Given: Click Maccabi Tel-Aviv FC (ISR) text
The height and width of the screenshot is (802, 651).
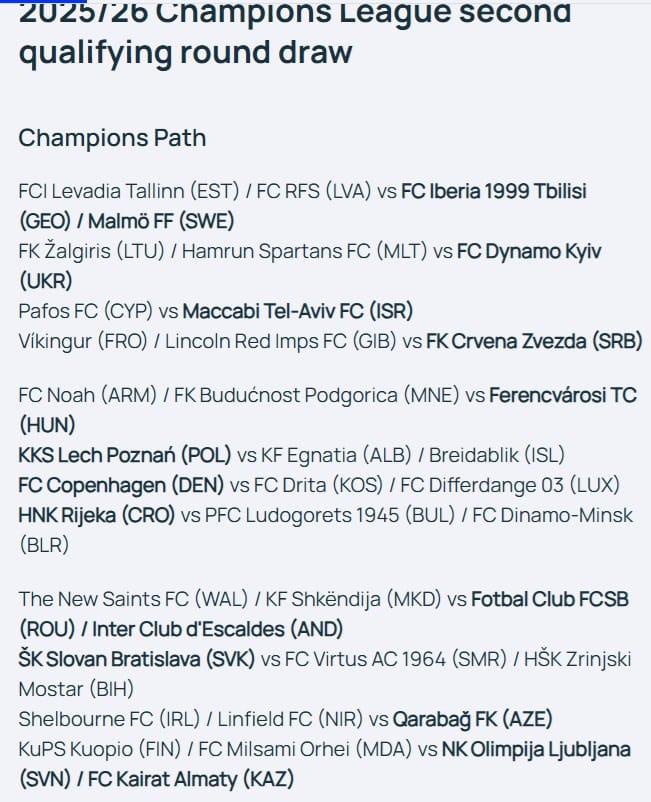Looking at the screenshot, I should [x=298, y=311].
